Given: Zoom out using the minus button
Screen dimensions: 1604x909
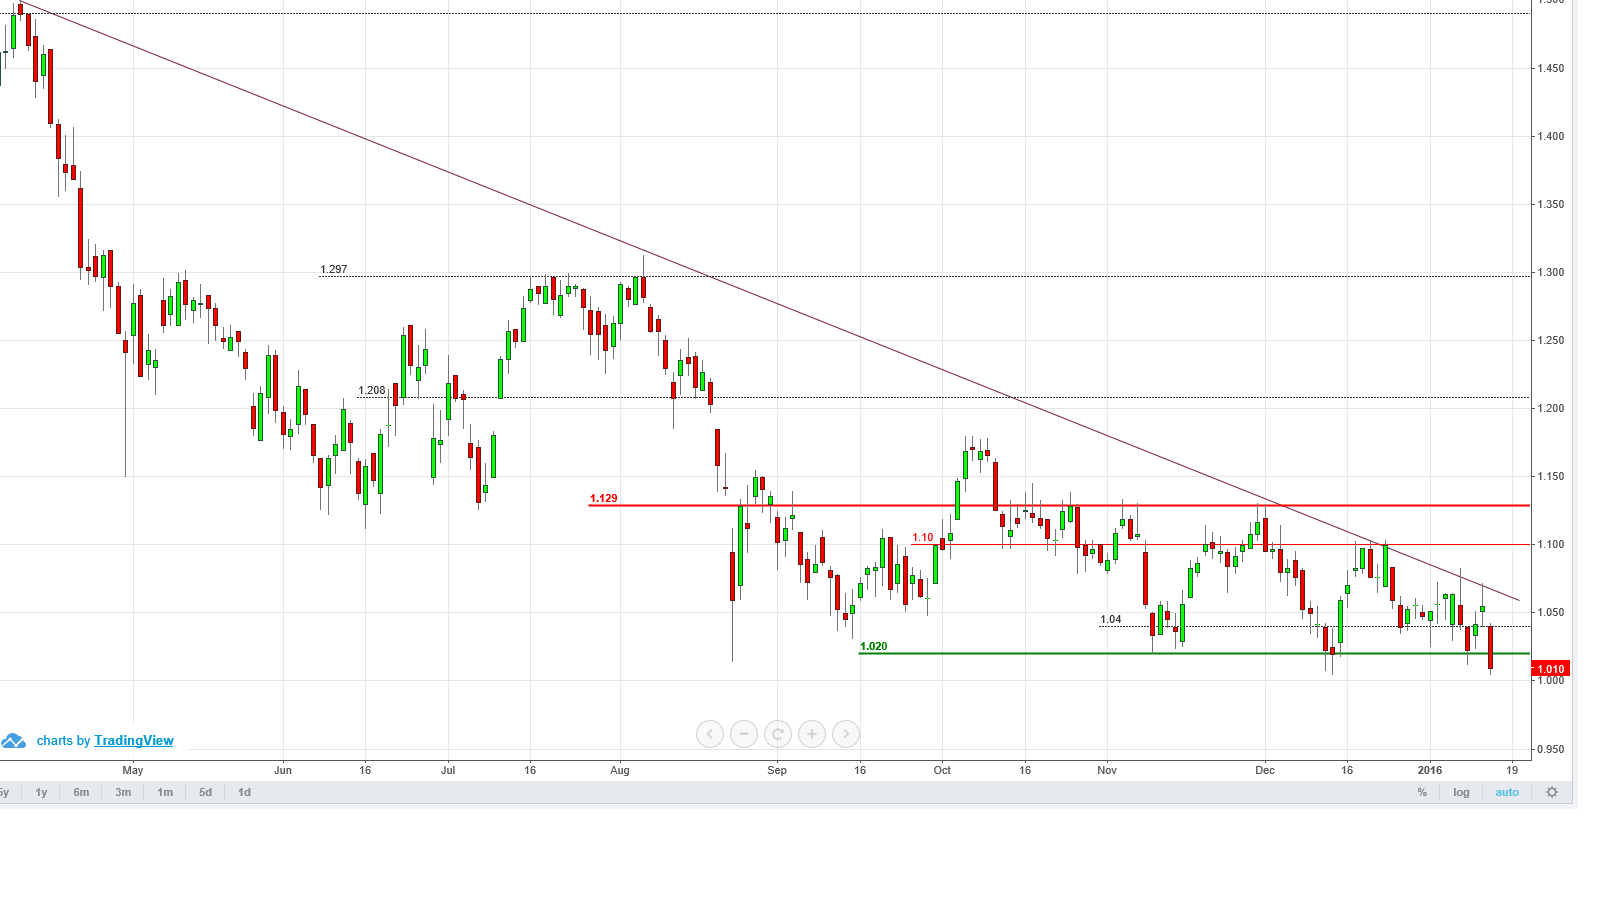Looking at the screenshot, I should coord(744,734).
